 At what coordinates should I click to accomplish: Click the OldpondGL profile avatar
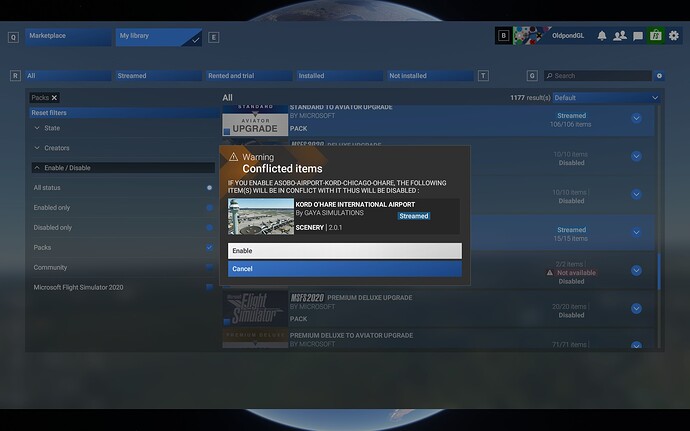tap(532, 36)
